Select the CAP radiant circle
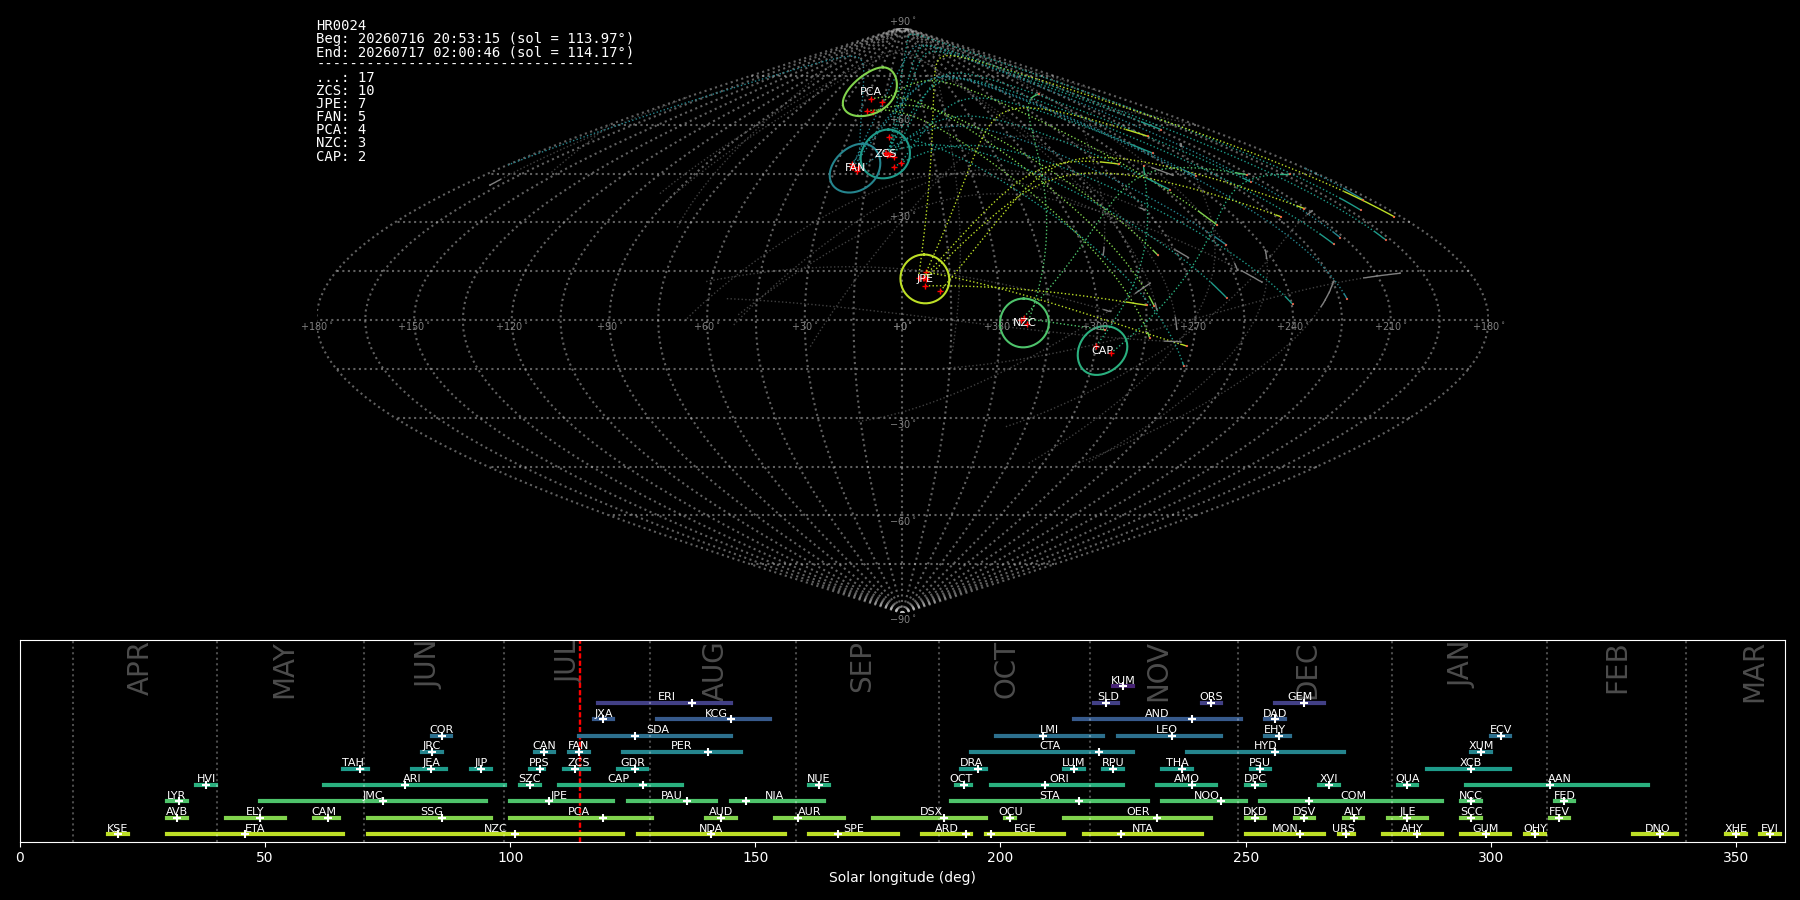Image resolution: width=1800 pixels, height=900 pixels. pyautogui.click(x=1102, y=351)
